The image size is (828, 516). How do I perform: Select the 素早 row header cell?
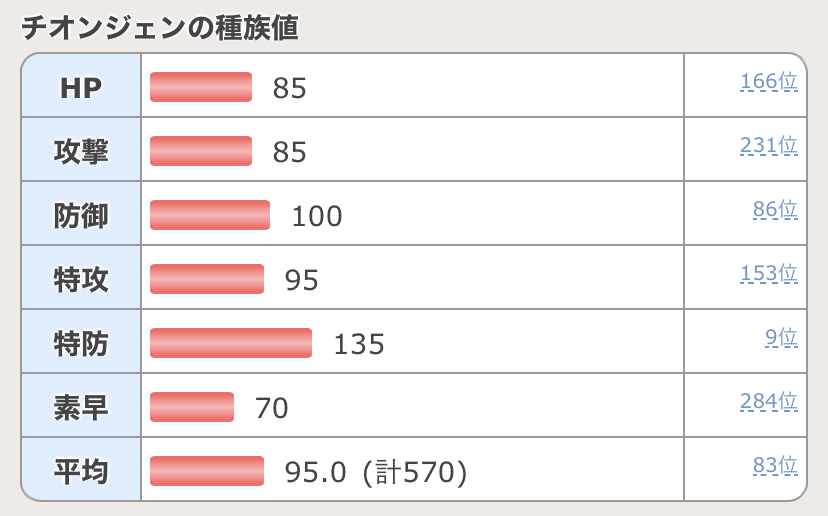coord(81,405)
